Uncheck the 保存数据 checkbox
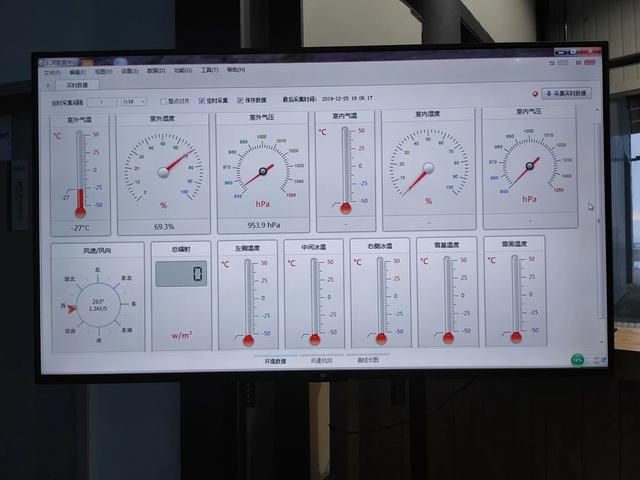The image size is (640, 480). pos(240,100)
